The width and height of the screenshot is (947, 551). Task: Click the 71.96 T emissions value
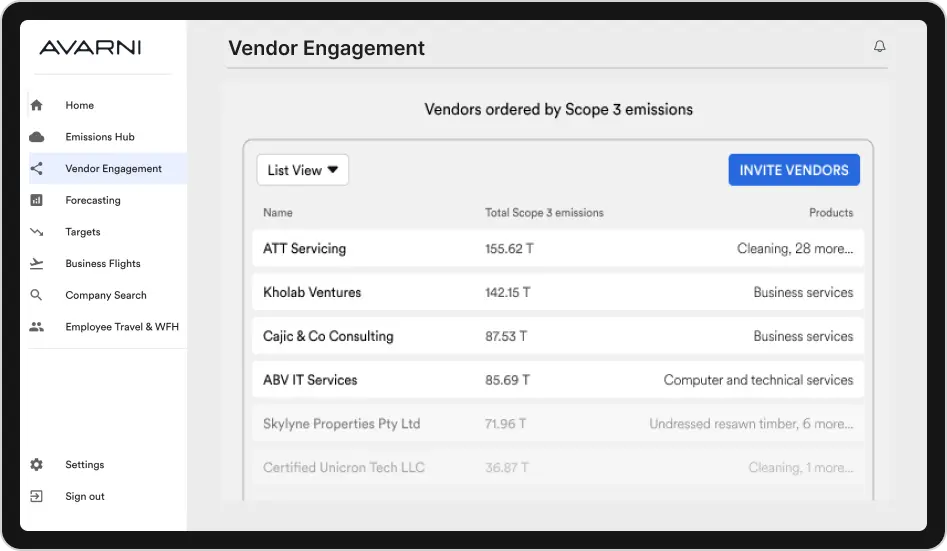click(506, 424)
